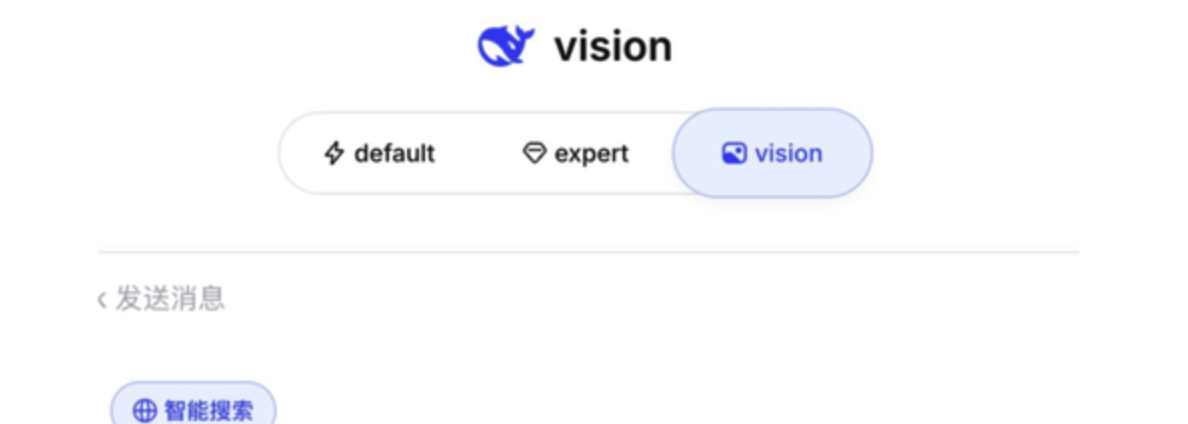Click the lightning bolt icon on default

point(334,154)
